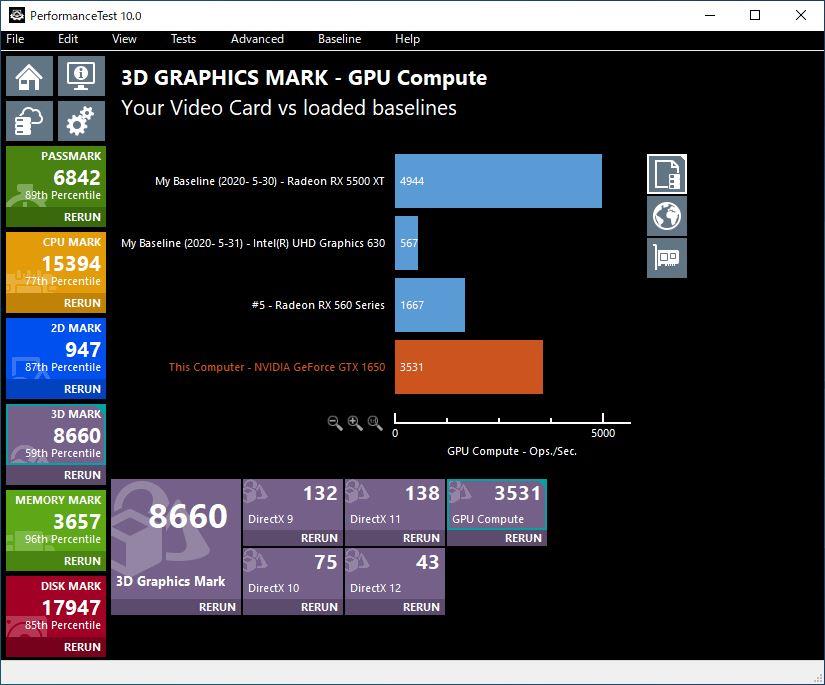Screen dimensions: 825x685
Task: Zoom in the chart with plus magnifier
Action: (x=355, y=422)
